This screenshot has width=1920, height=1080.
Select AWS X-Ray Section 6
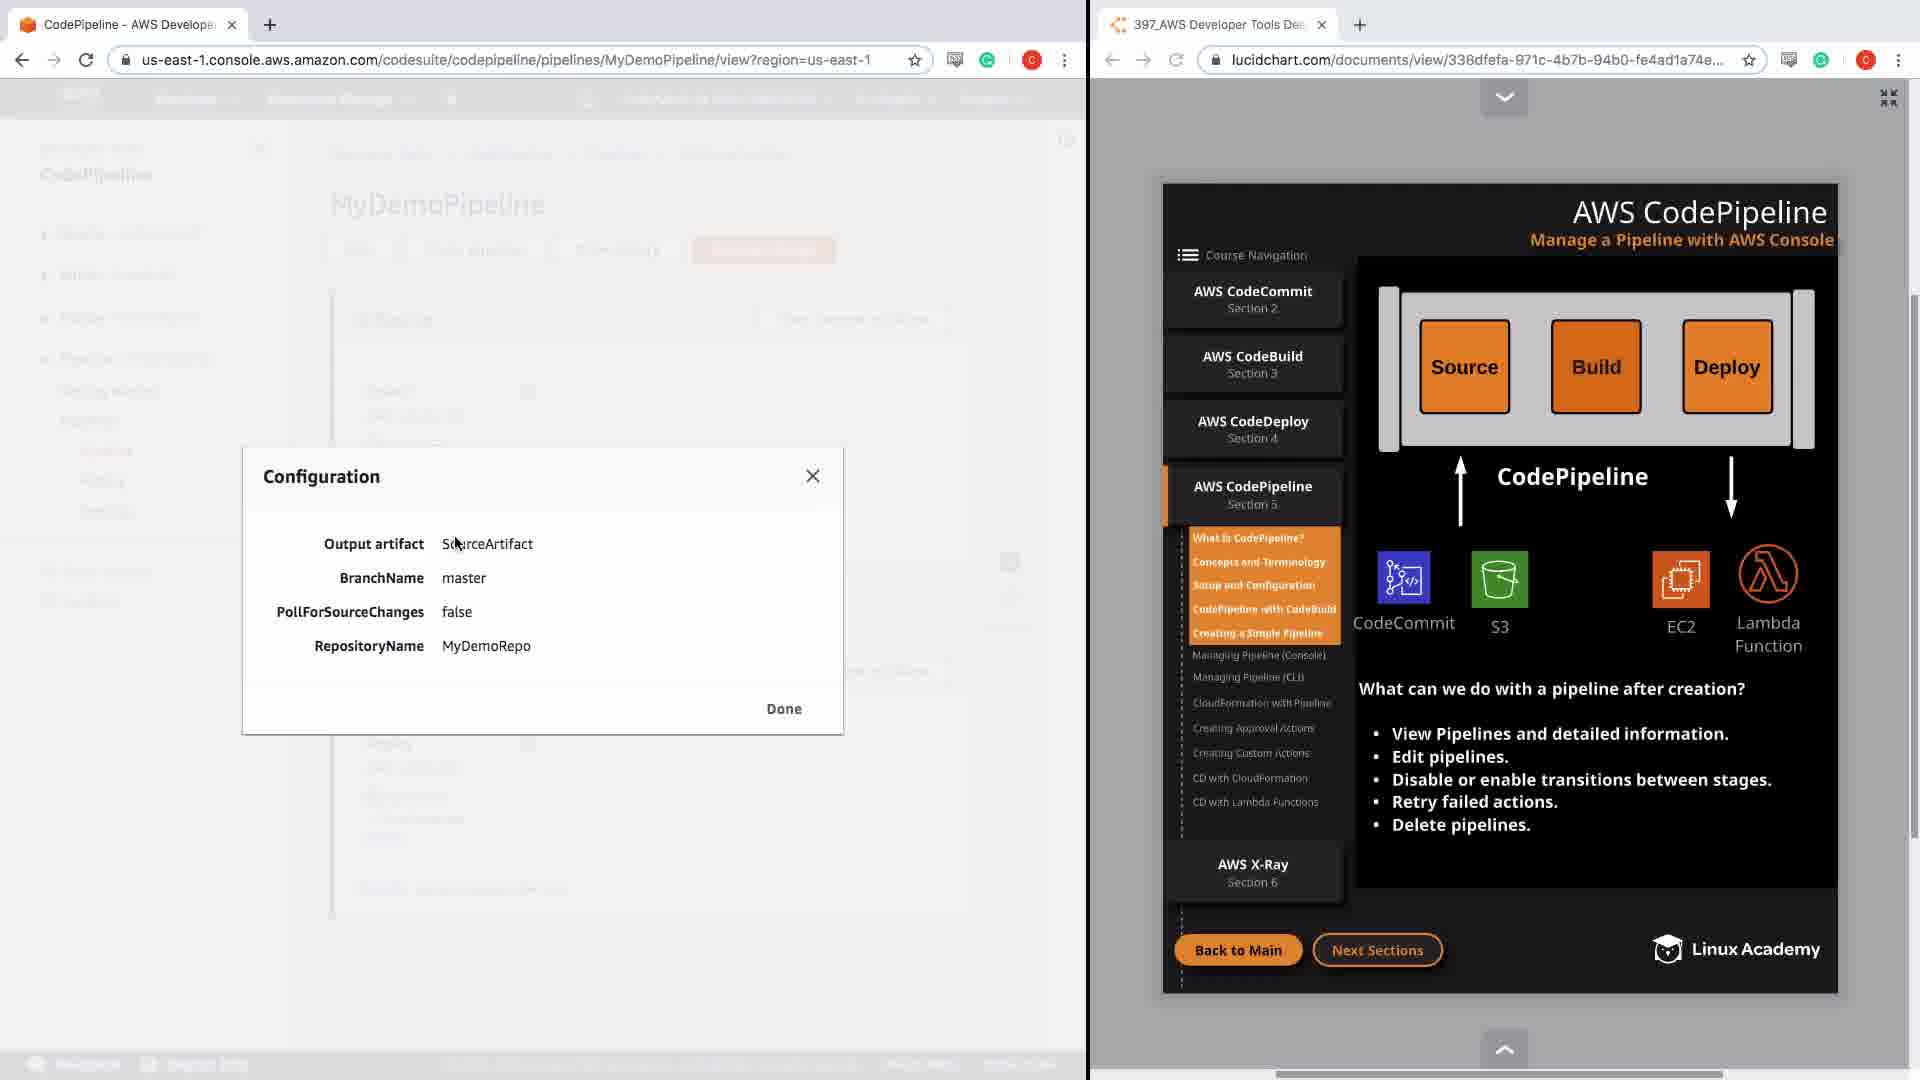point(1252,872)
